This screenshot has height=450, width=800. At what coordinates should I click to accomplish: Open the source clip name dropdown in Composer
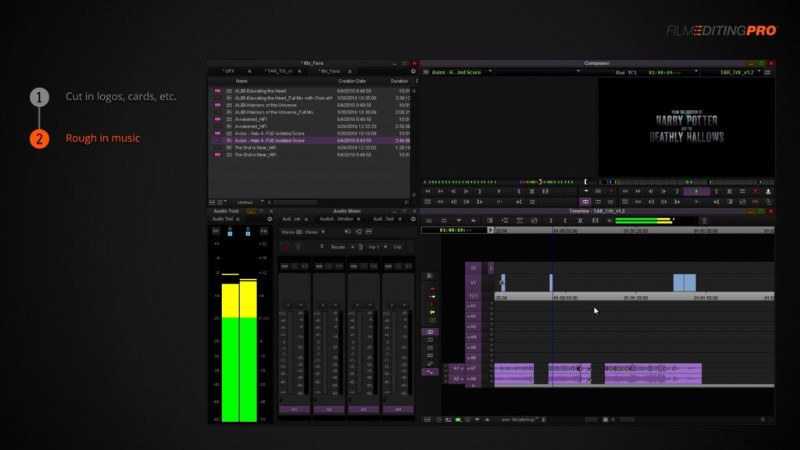(x=490, y=72)
